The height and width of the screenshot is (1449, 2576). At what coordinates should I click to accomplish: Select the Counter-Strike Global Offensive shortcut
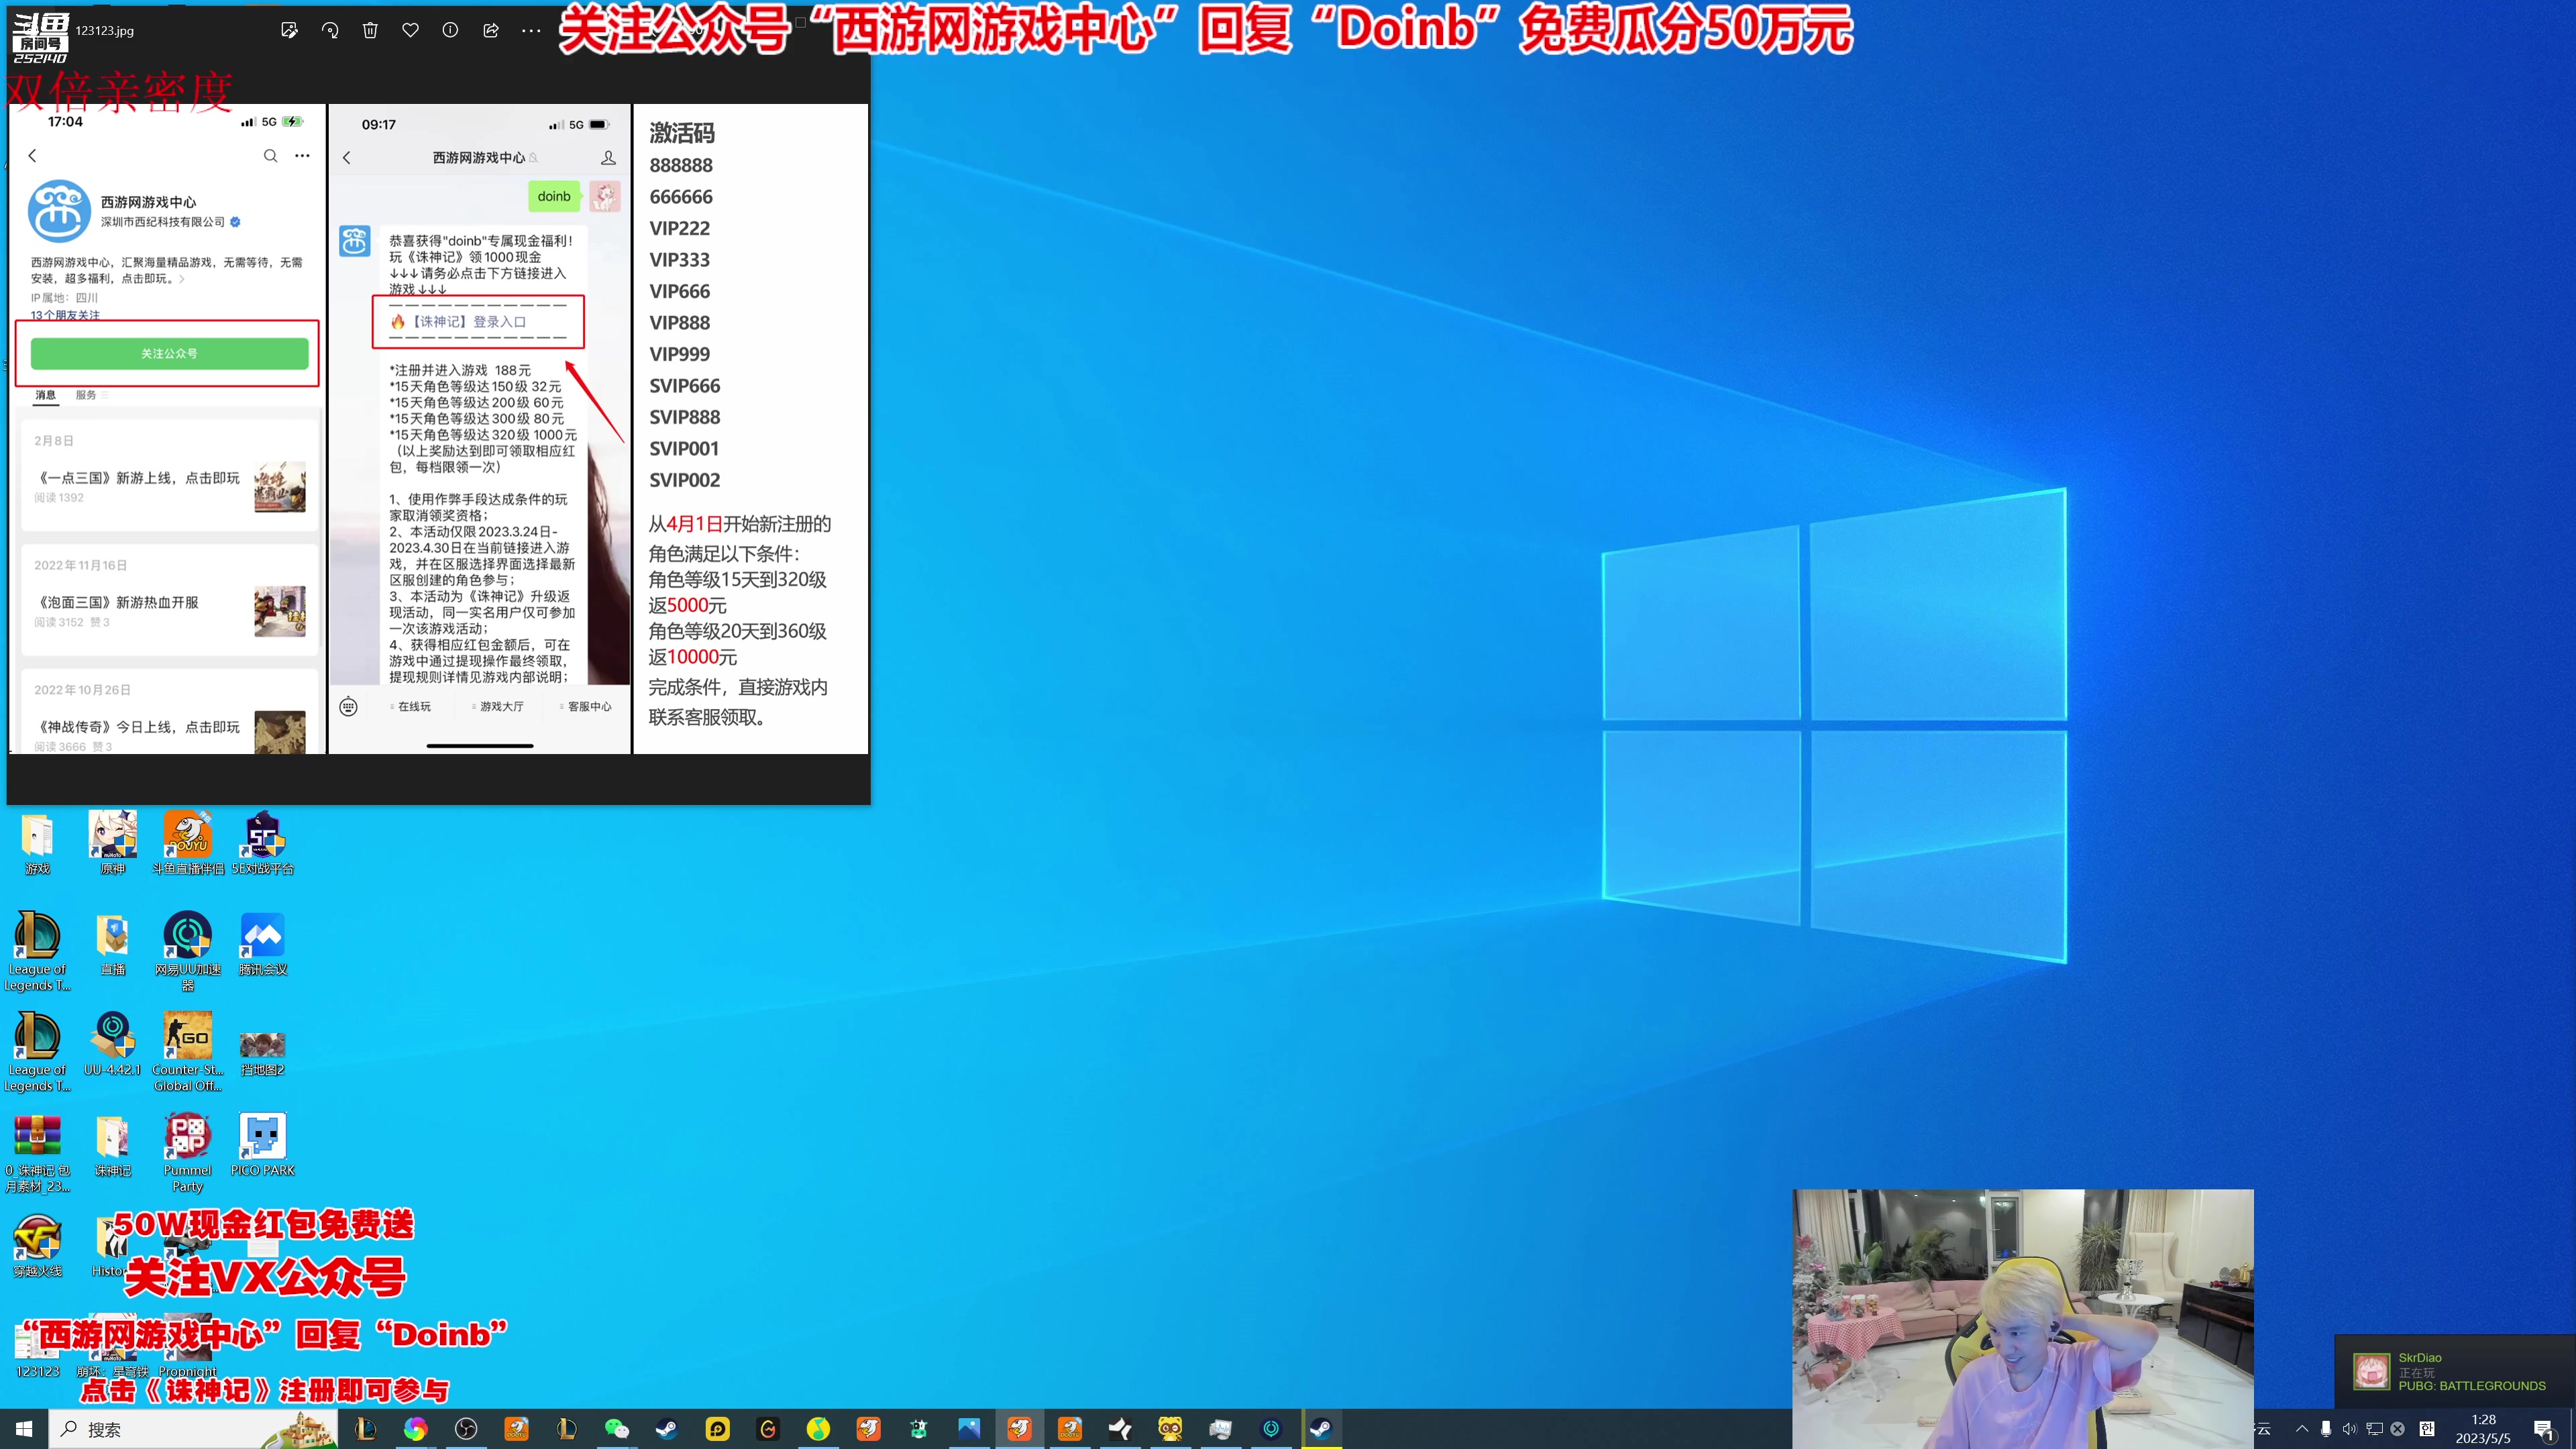(x=188, y=1051)
